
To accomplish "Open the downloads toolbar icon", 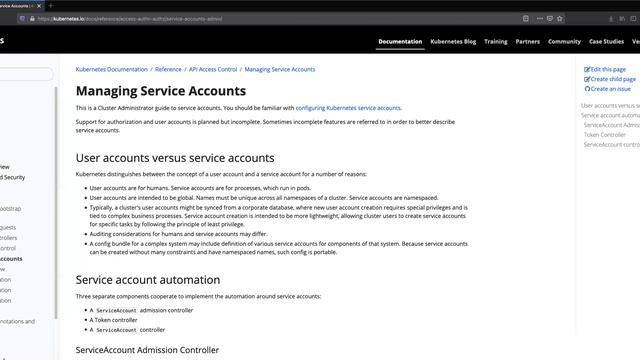I will click(611, 19).
